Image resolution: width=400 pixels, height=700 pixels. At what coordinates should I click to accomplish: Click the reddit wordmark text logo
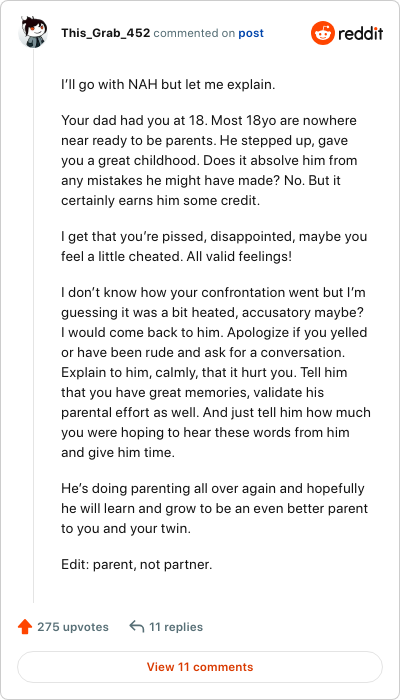click(x=360, y=33)
